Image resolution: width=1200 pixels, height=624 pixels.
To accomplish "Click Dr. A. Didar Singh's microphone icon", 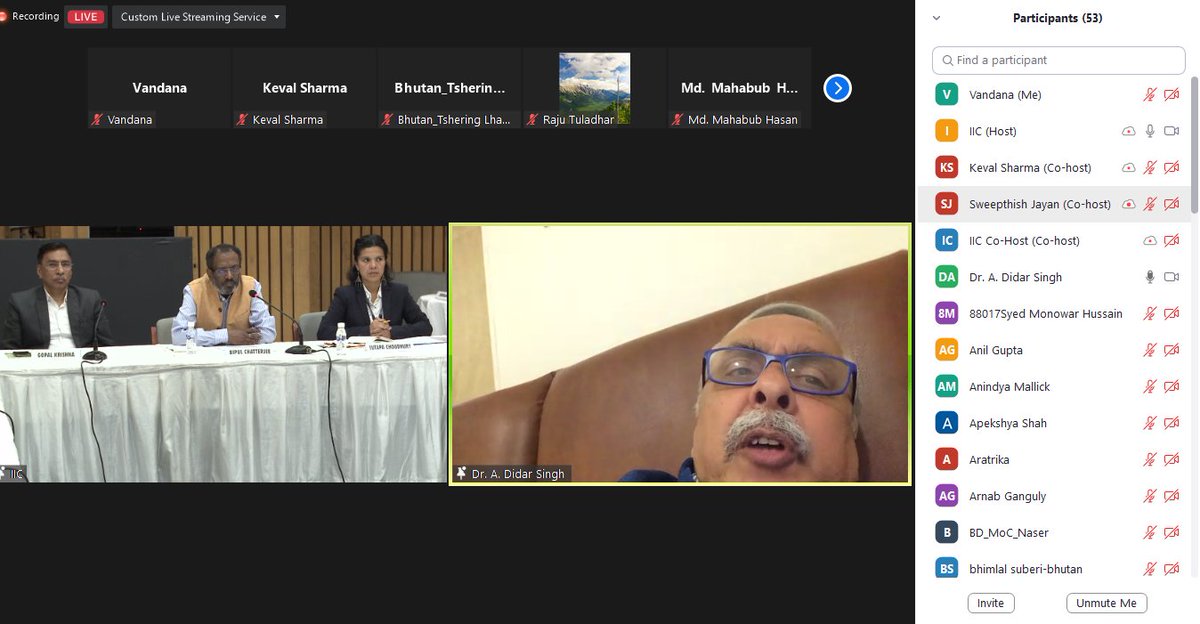I will pos(1150,277).
